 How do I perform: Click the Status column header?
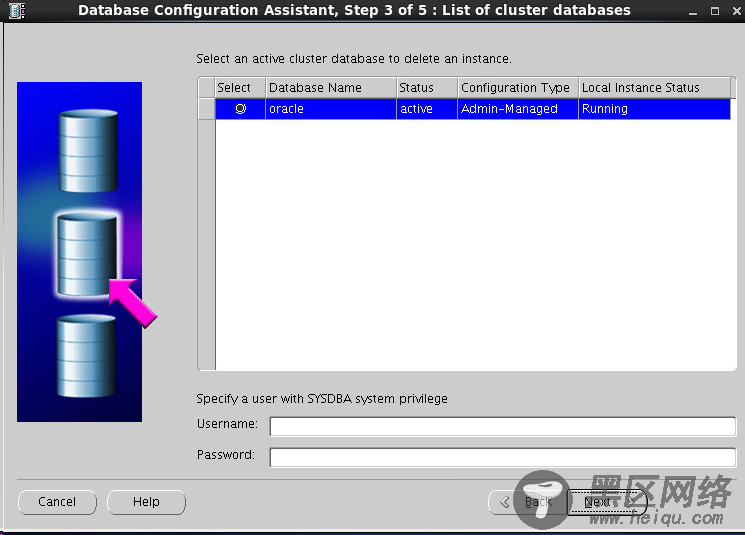(427, 87)
